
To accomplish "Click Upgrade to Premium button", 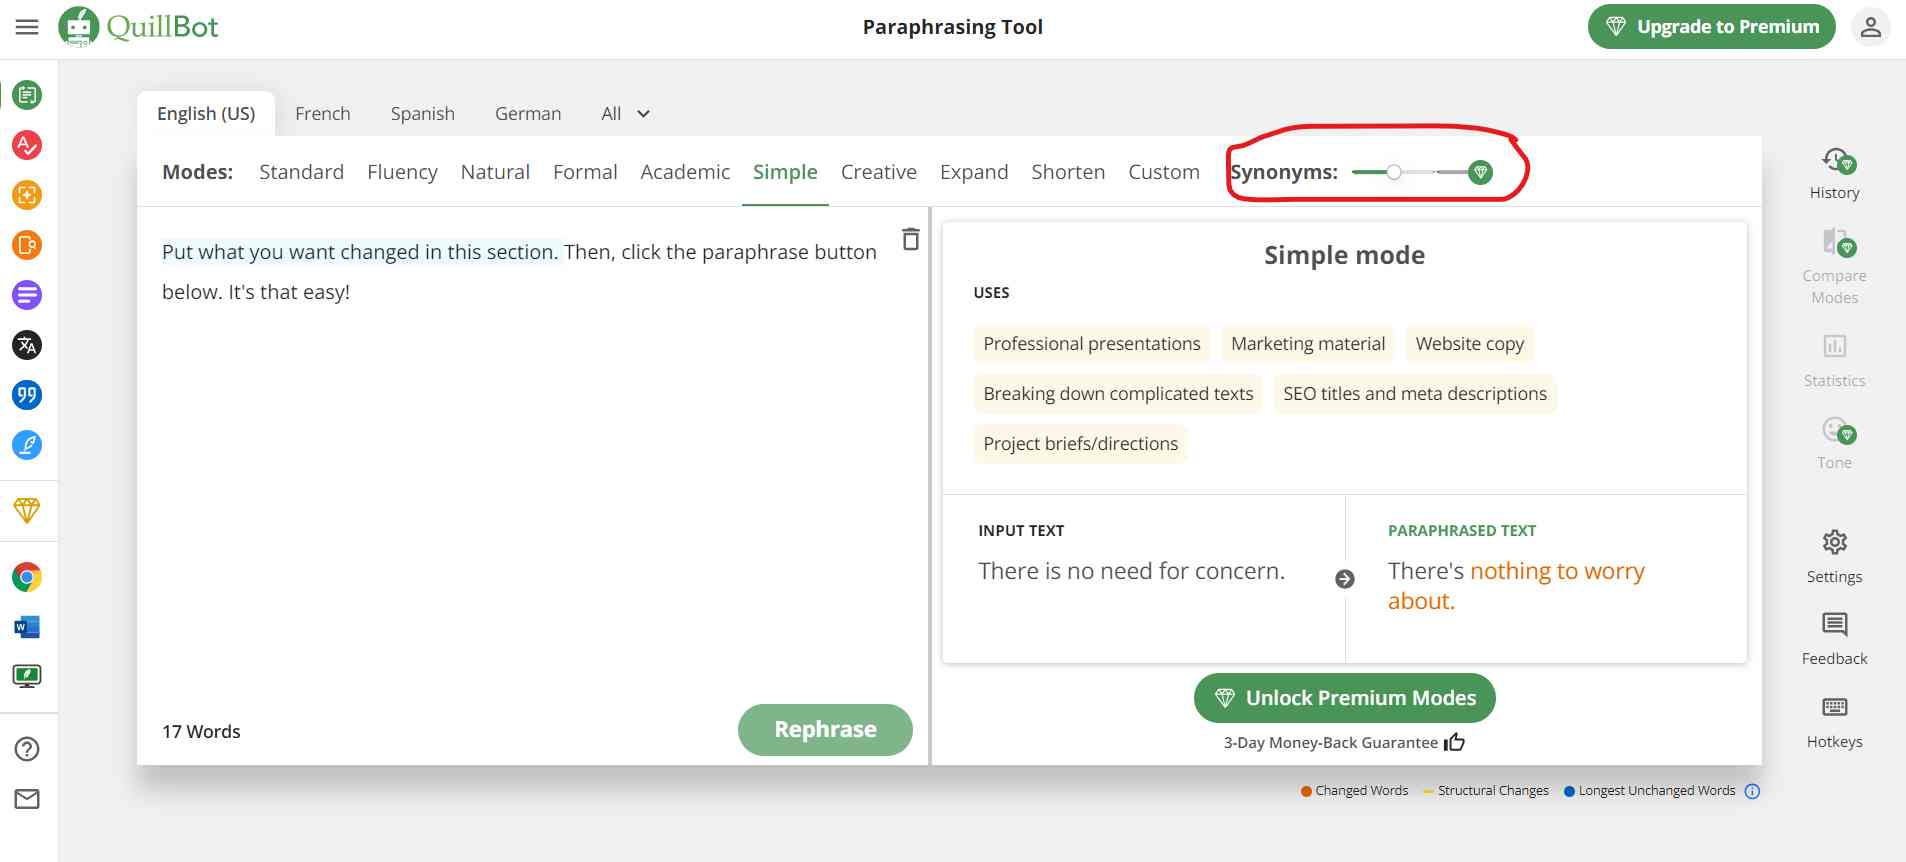I will (x=1711, y=27).
